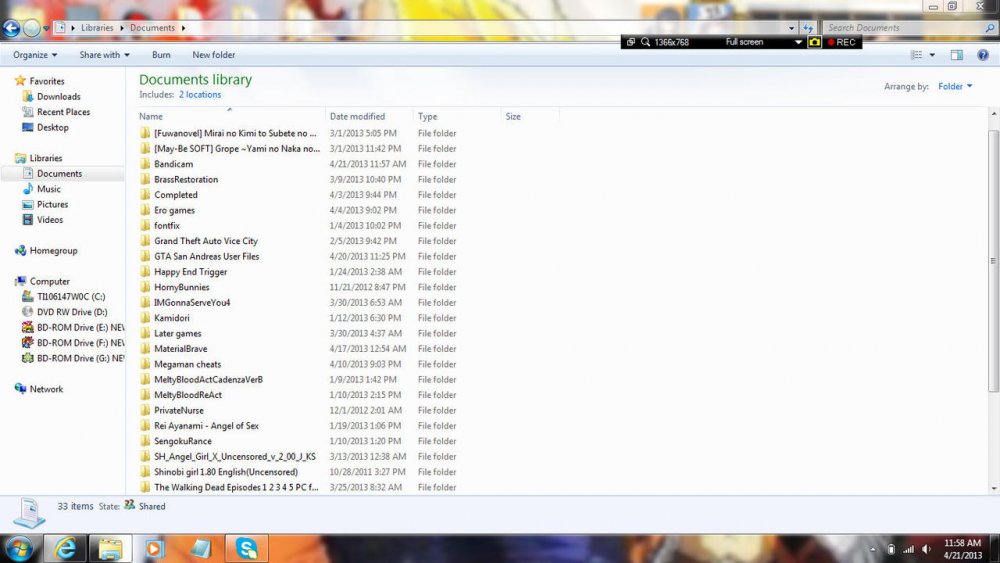The width and height of the screenshot is (1000, 563).
Task: Expand the view options dropdown arrow
Action: (x=933, y=55)
